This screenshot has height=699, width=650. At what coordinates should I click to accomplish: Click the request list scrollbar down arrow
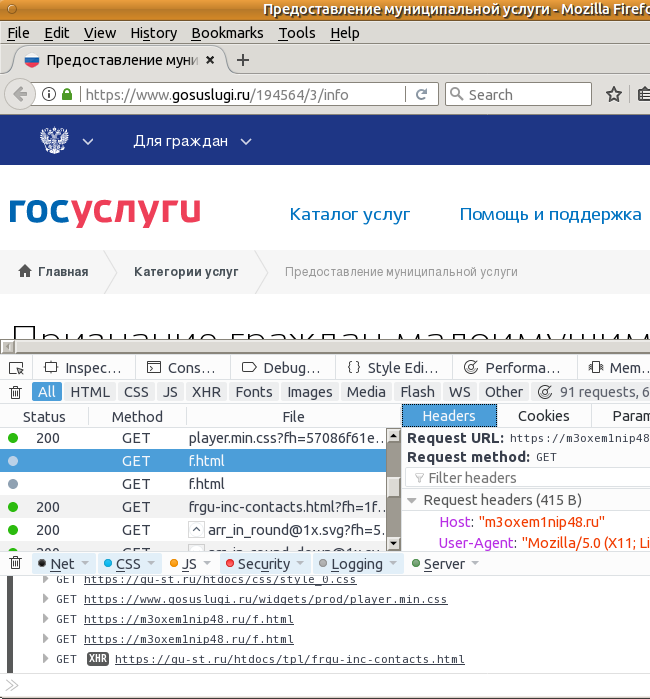point(394,543)
